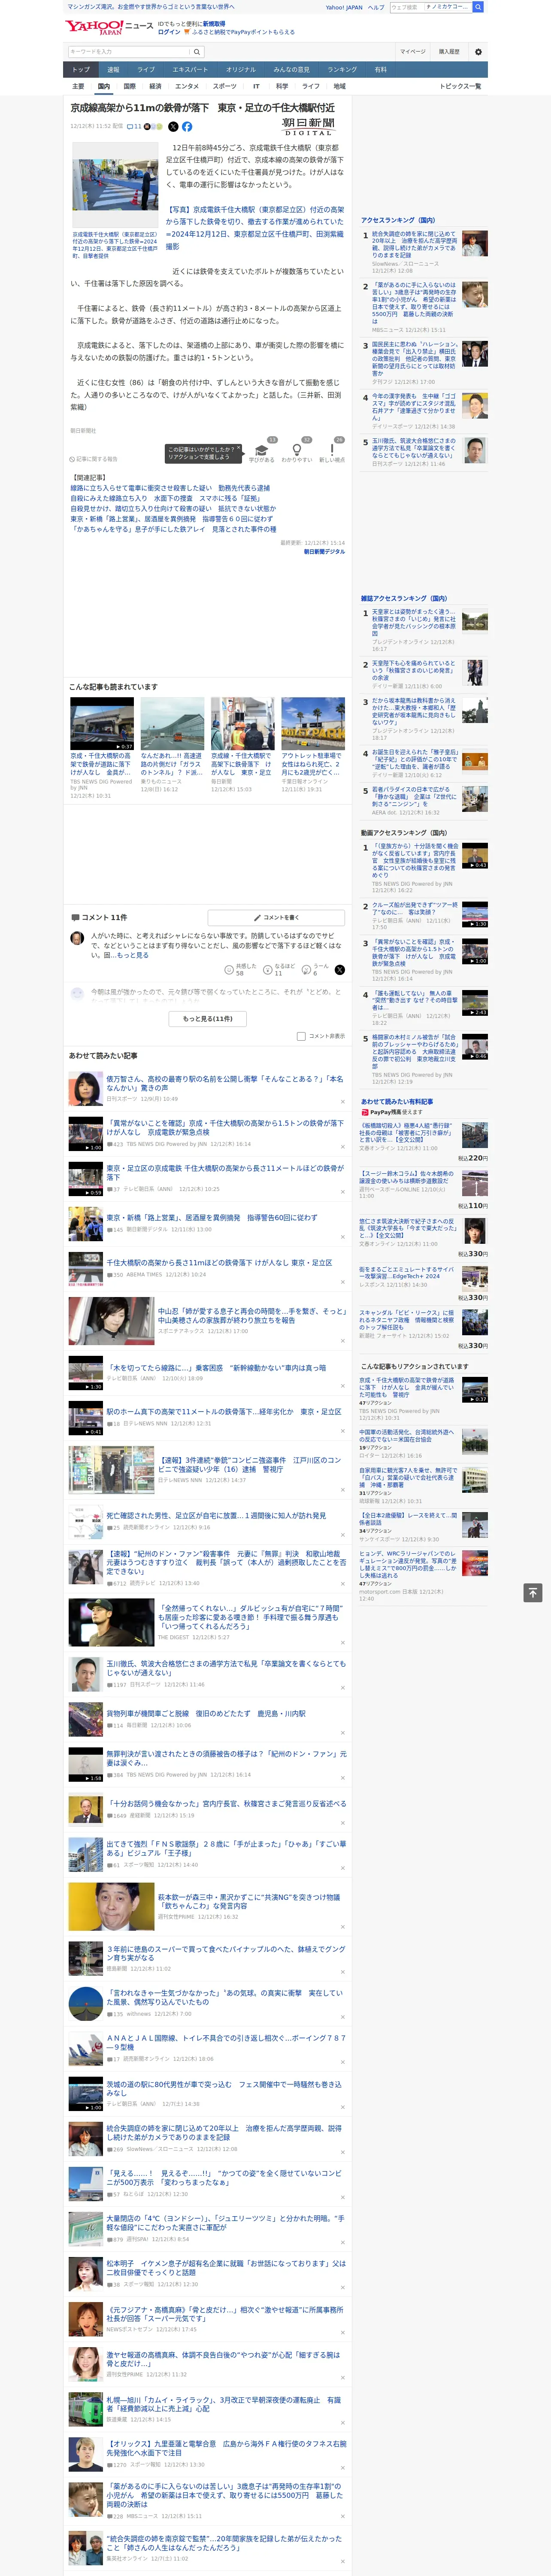Image resolution: width=551 pixels, height=2576 pixels.
Task: Click the ログイン link
Action: (x=169, y=32)
